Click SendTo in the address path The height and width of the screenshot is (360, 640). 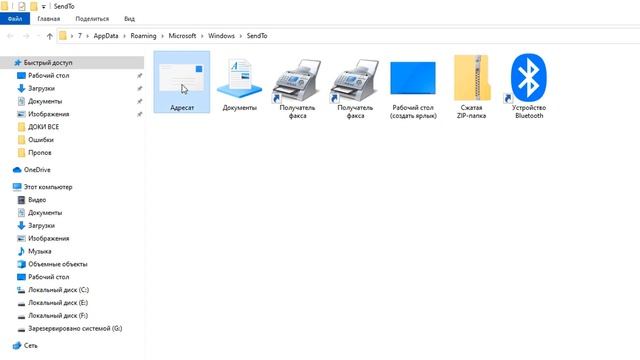(257, 36)
